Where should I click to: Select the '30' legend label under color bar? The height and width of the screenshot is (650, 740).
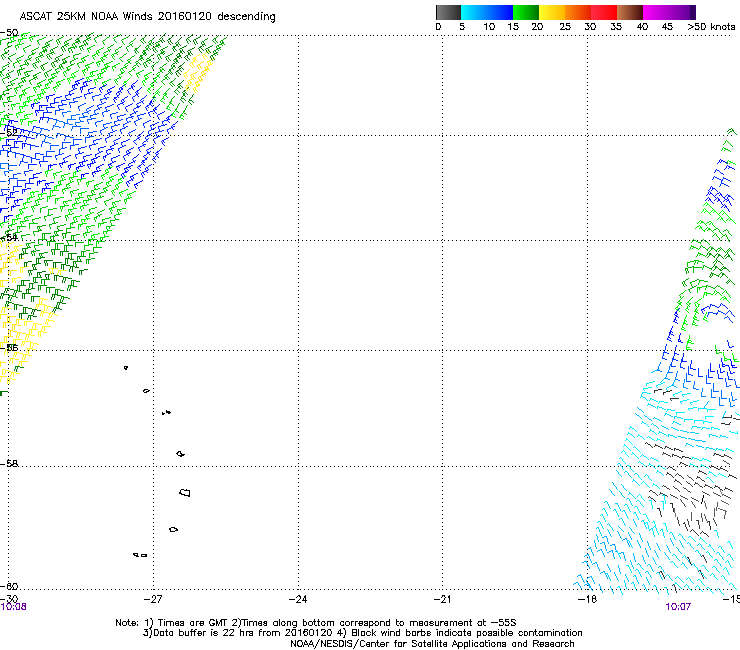pyautogui.click(x=590, y=27)
